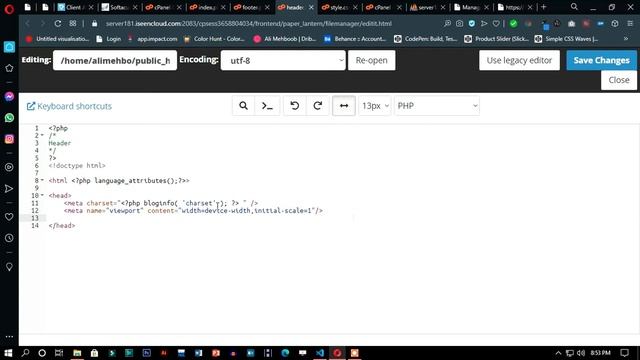Open Instagram in the Opera sidebar
This screenshot has width=640, height=360.
click(9, 139)
